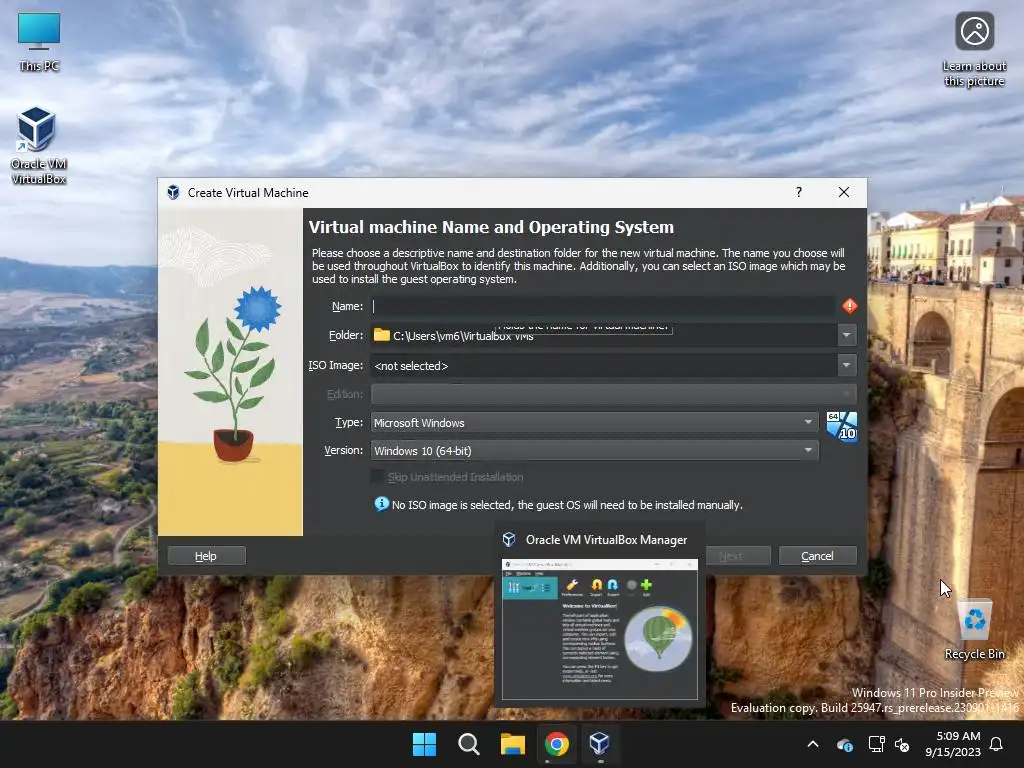Show hidden icons in the system tray
Image resolution: width=1024 pixels, height=768 pixels.
[813, 744]
